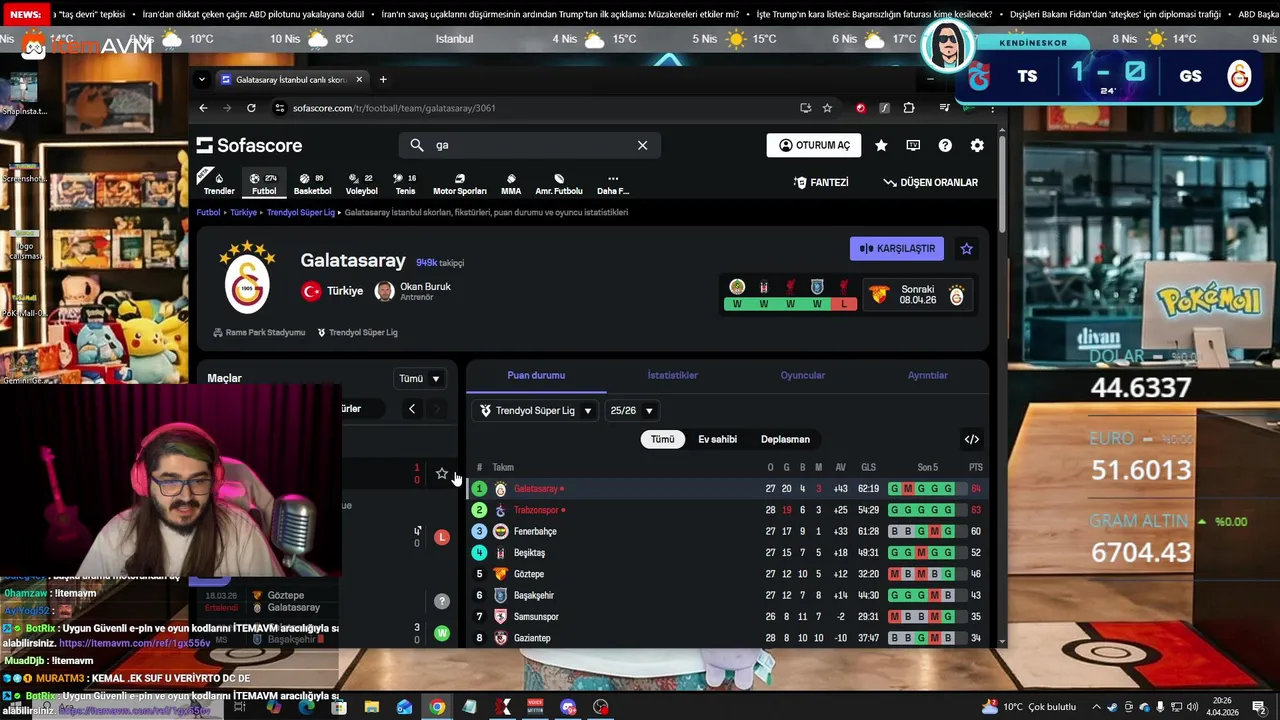Open the Başakşehir row in standings
Image resolution: width=1280 pixels, height=720 pixels.
727,595
